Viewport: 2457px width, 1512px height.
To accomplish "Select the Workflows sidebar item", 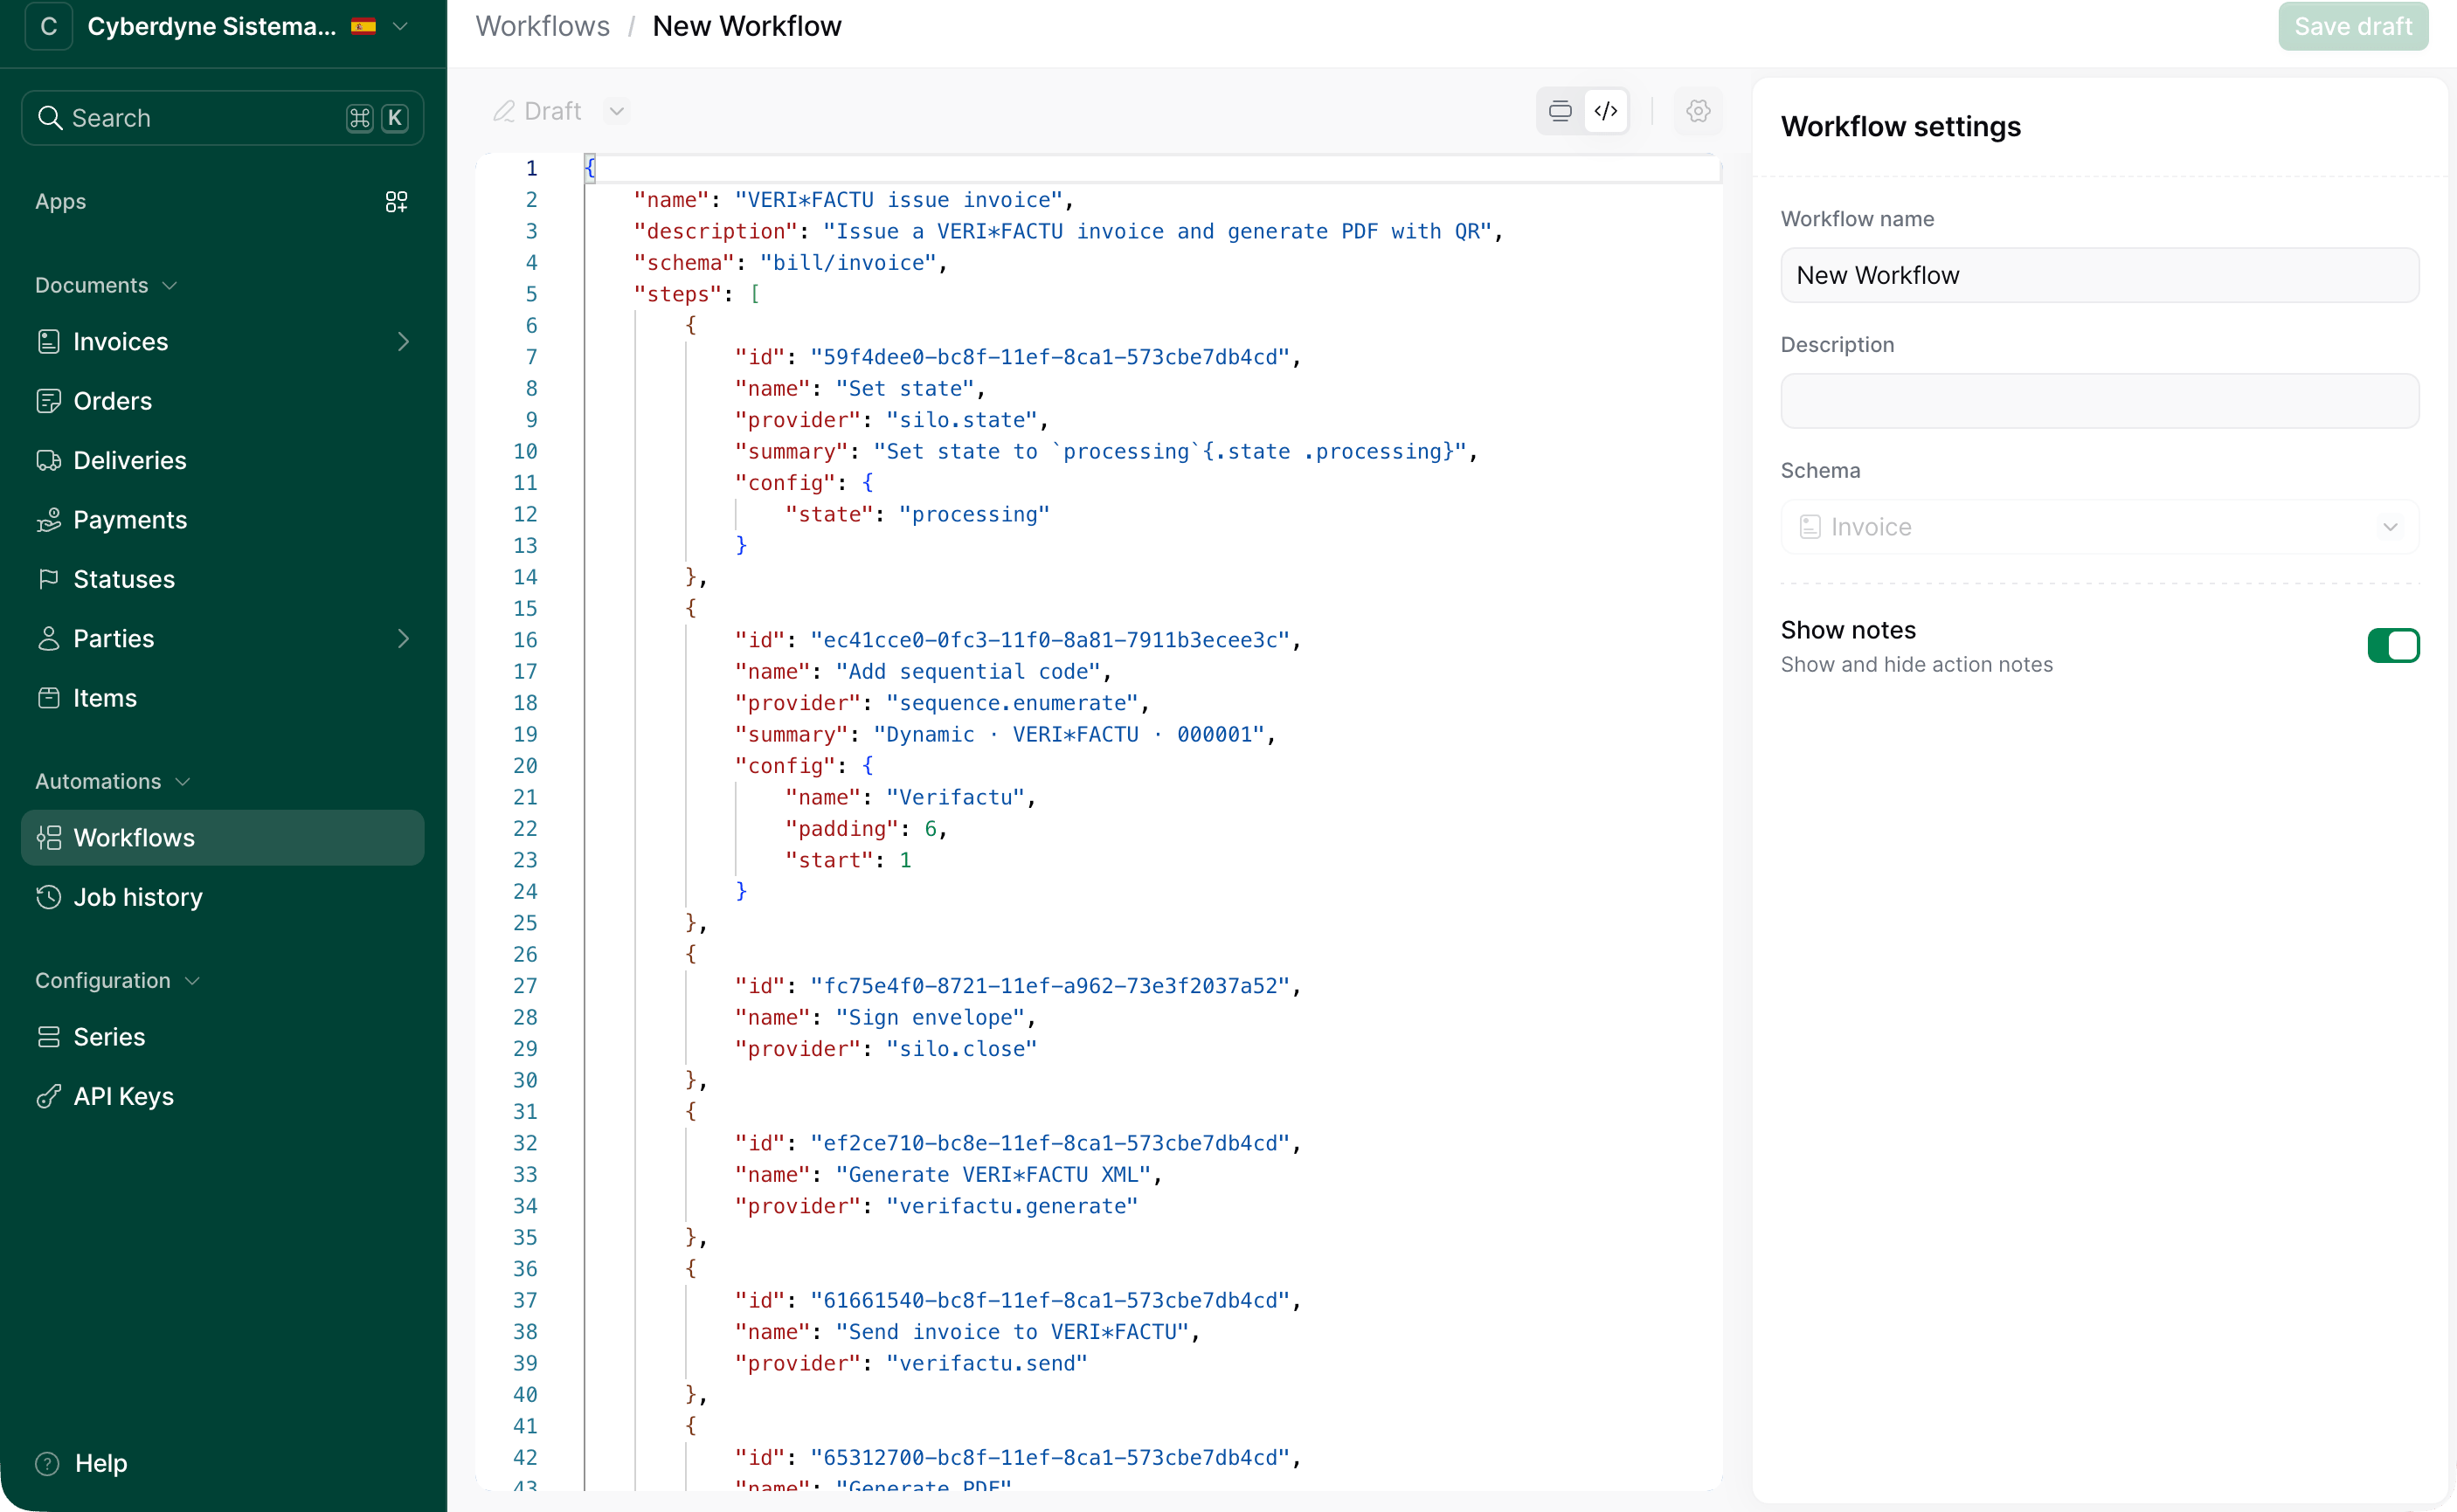I will 223,838.
